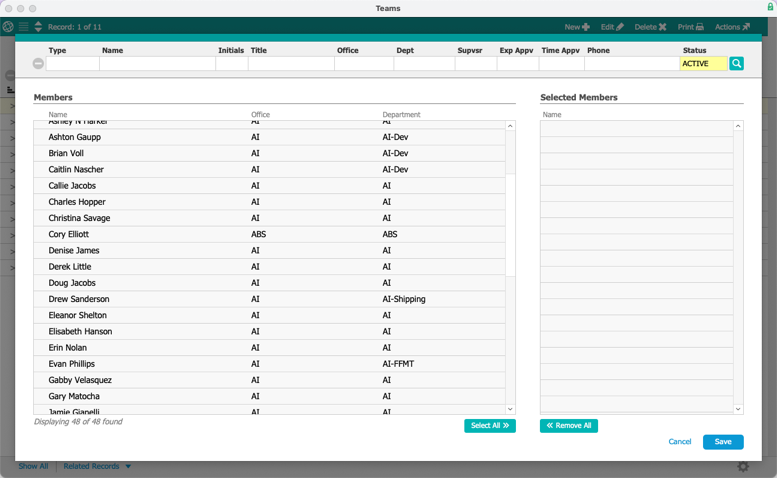This screenshot has width=777, height=478.
Task: Select member Erin Nolan
Action: [x=270, y=348]
